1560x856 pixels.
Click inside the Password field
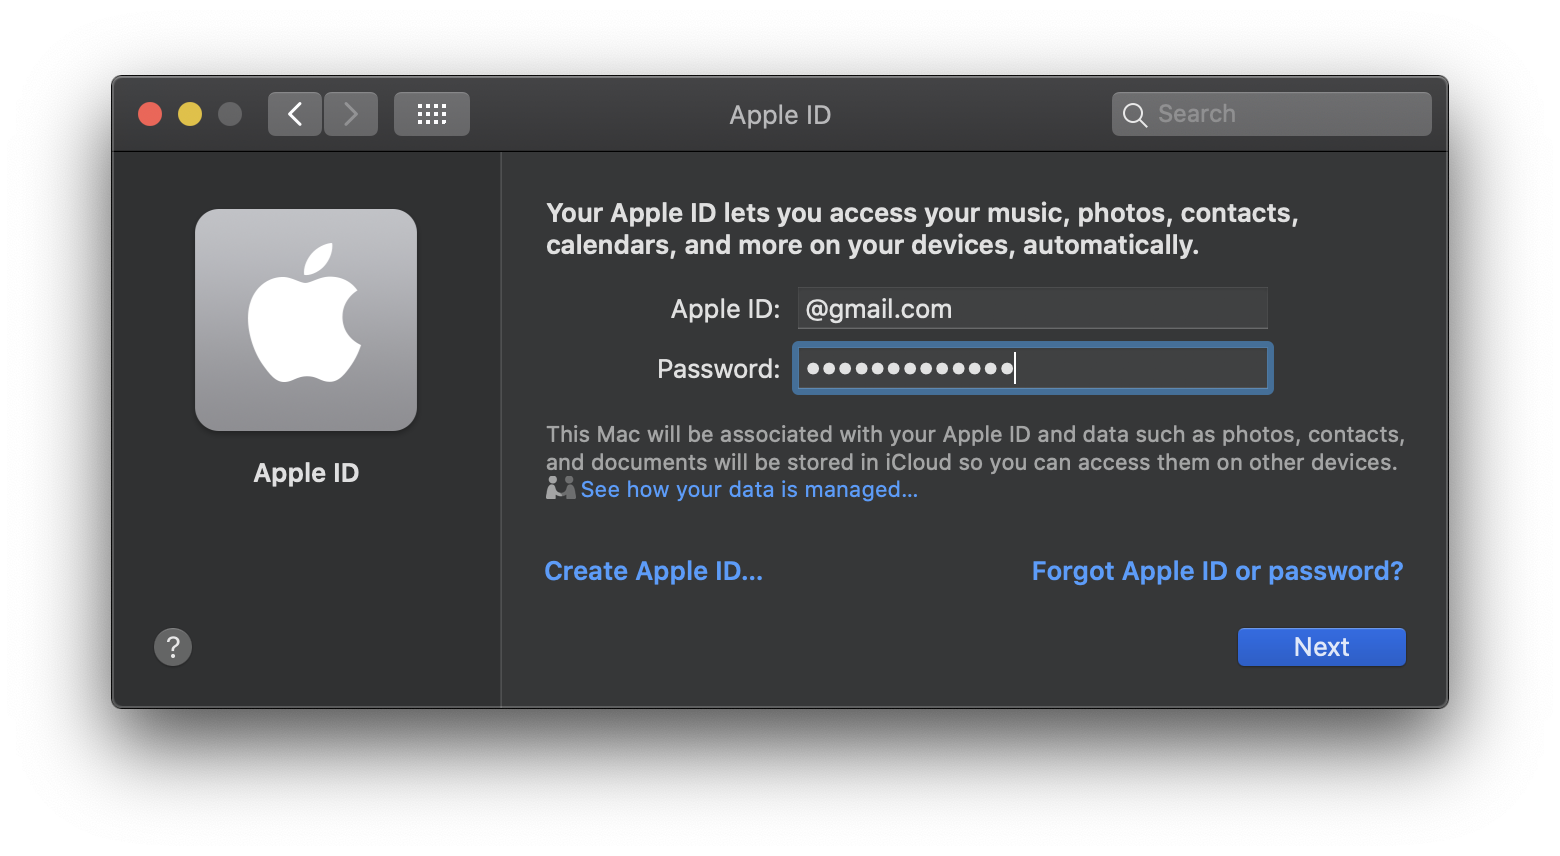tap(1033, 368)
